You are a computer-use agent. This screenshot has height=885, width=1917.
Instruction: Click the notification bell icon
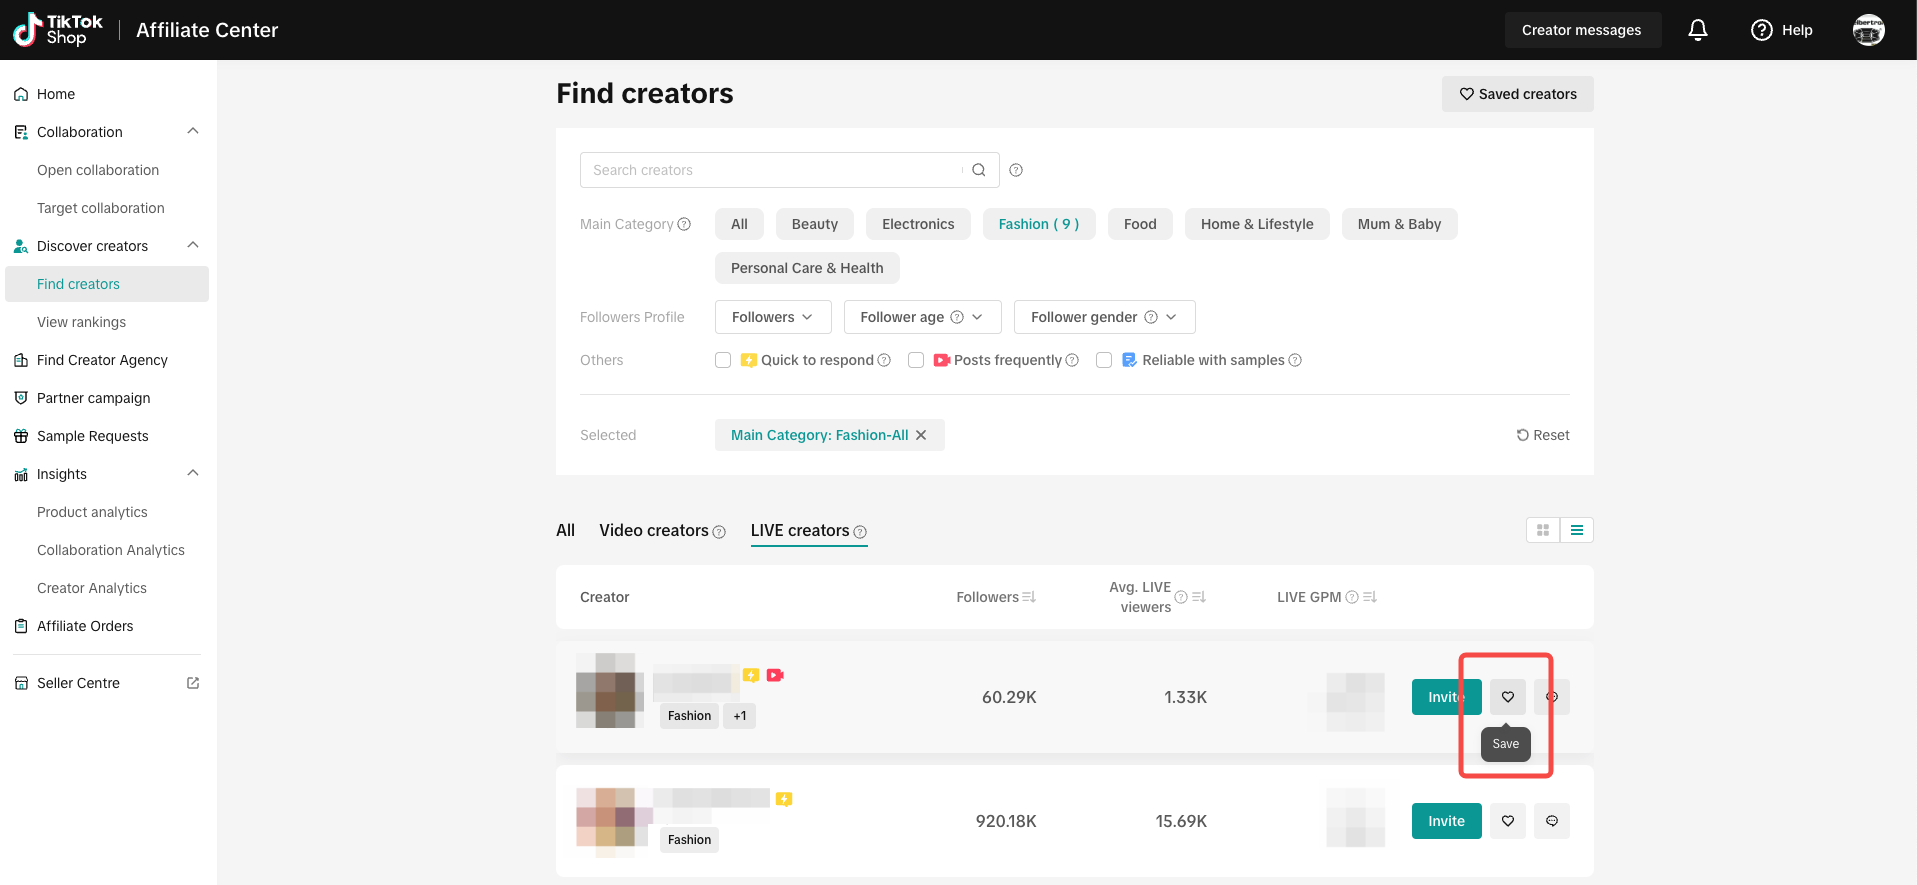coord(1697,30)
